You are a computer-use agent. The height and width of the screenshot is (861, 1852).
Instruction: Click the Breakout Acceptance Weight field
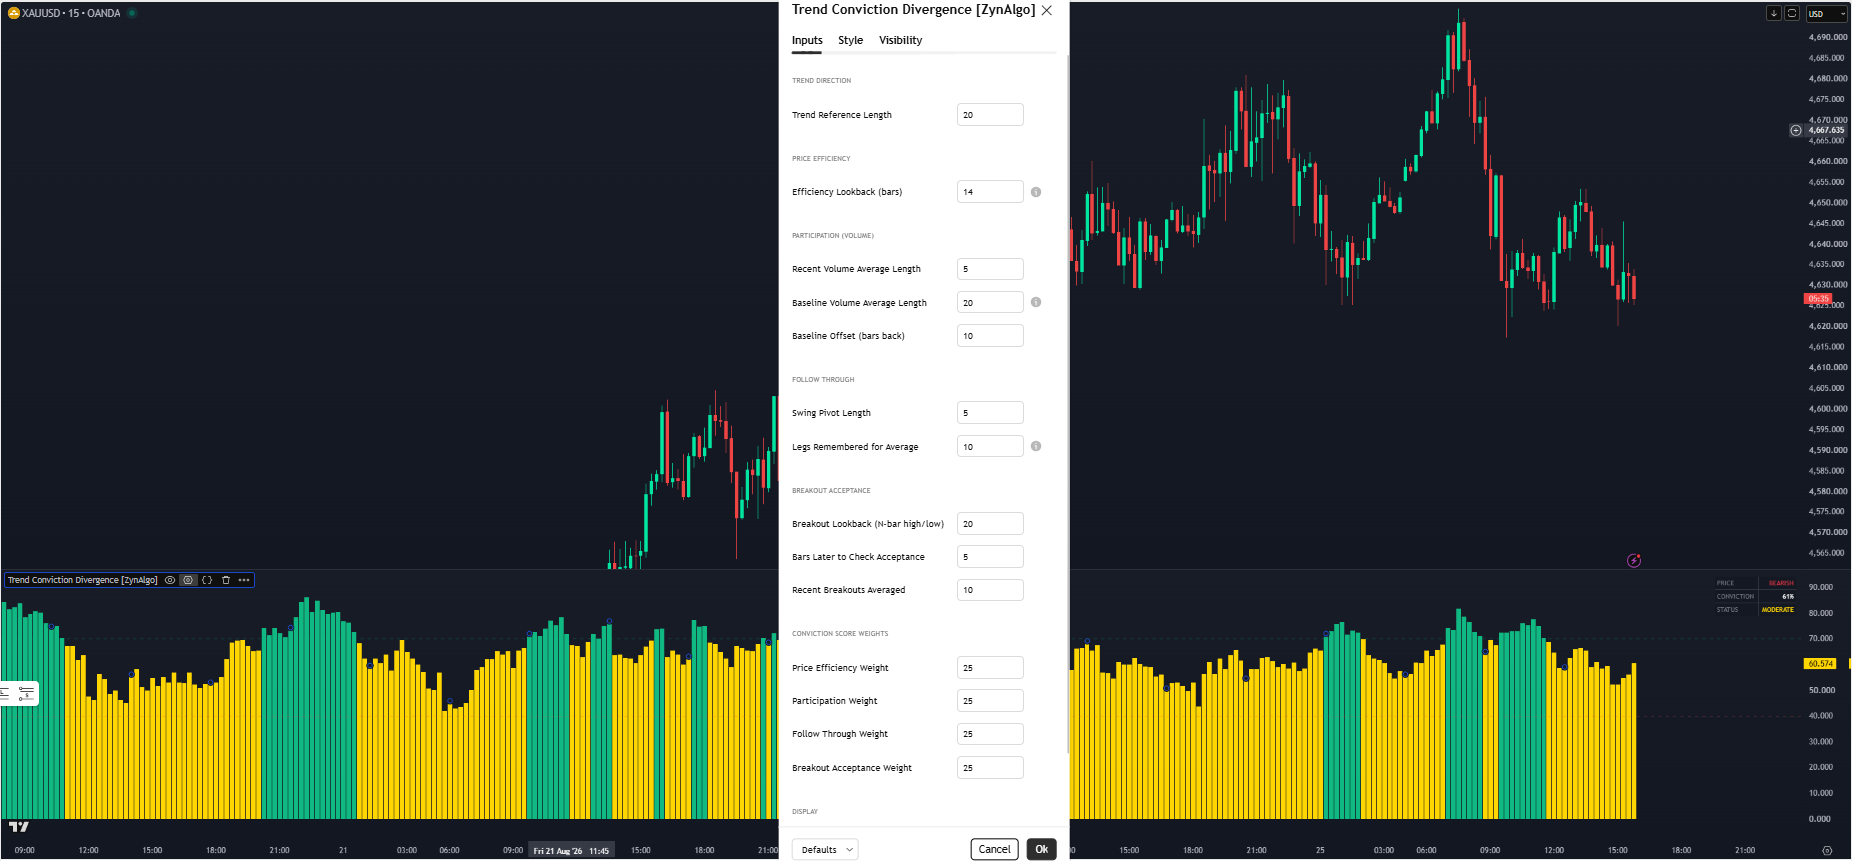pos(990,768)
